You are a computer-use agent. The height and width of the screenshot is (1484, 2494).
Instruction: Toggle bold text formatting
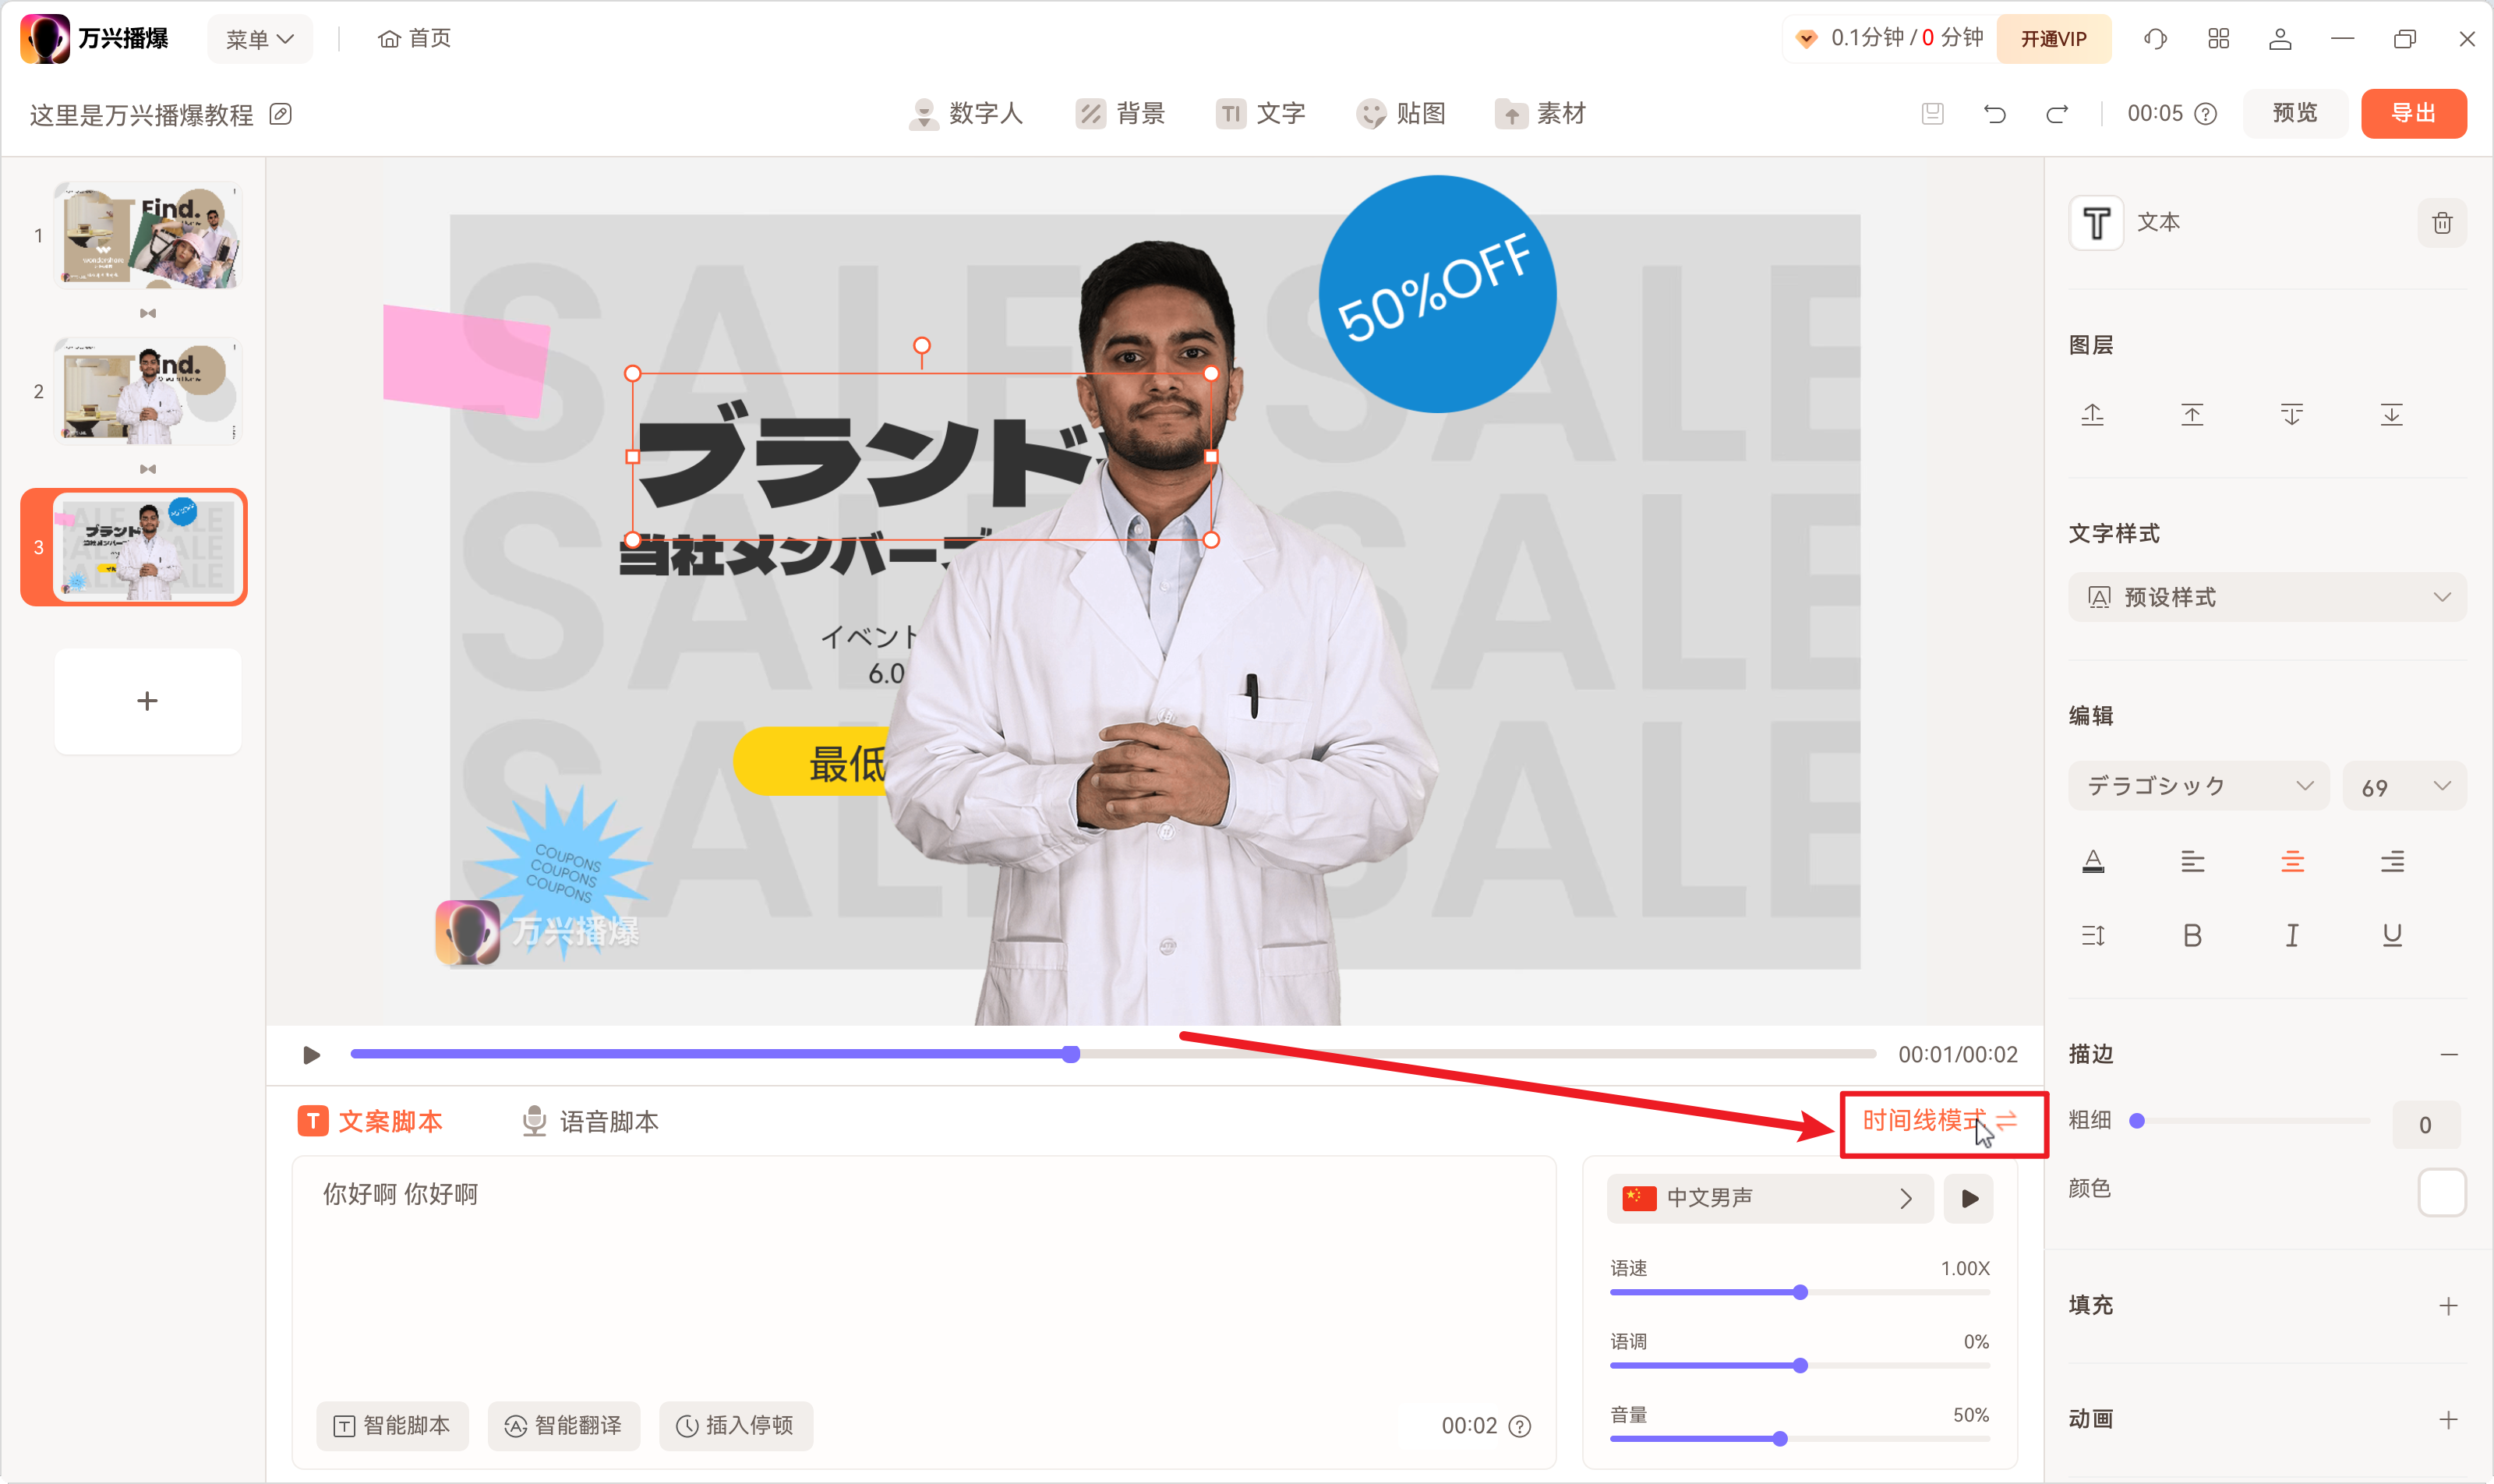tap(2192, 935)
